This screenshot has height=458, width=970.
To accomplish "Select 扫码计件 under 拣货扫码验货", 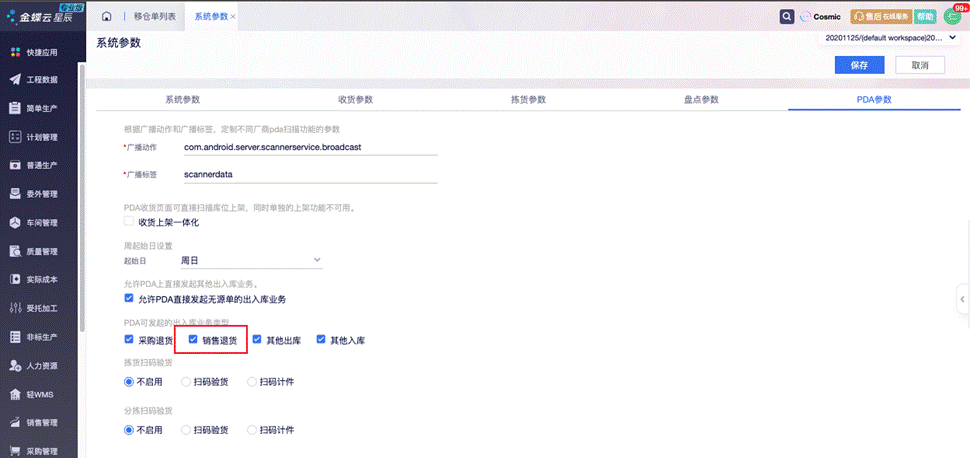I will pyautogui.click(x=252, y=382).
